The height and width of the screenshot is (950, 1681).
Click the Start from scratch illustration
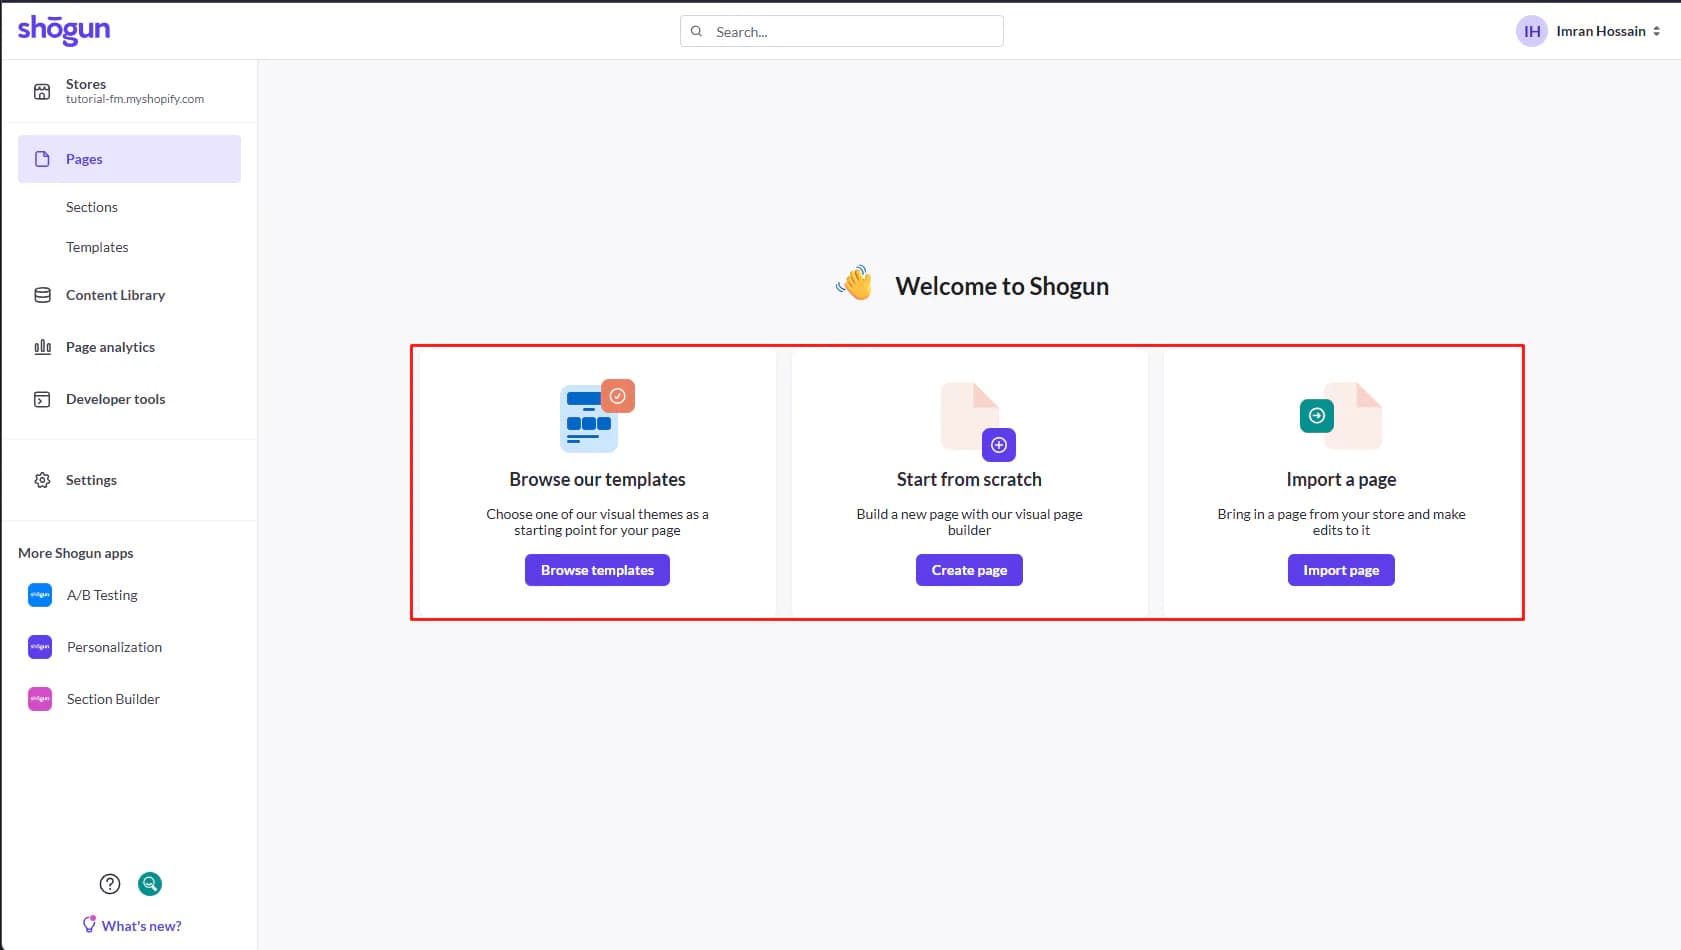point(978,421)
